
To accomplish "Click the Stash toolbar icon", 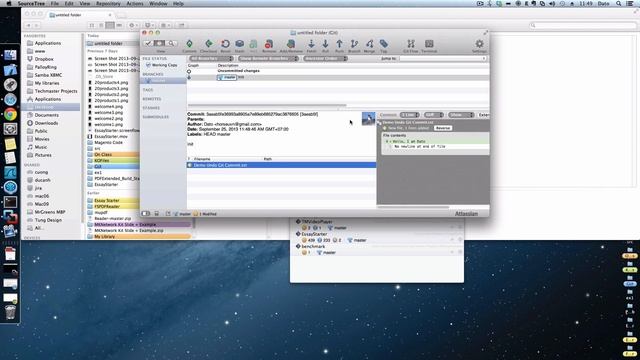I will [240, 45].
